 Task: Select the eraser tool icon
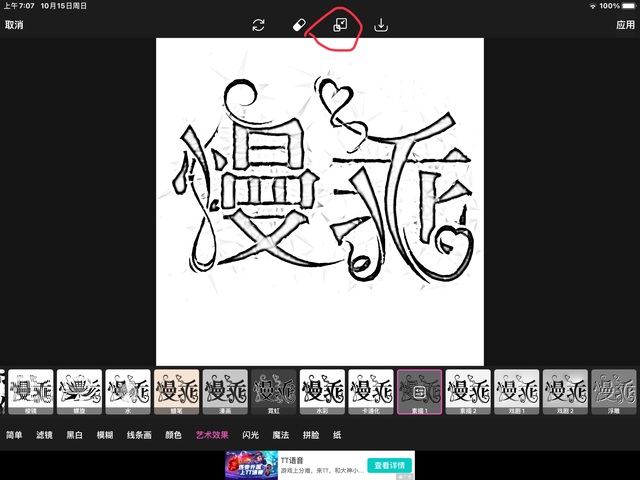297,25
